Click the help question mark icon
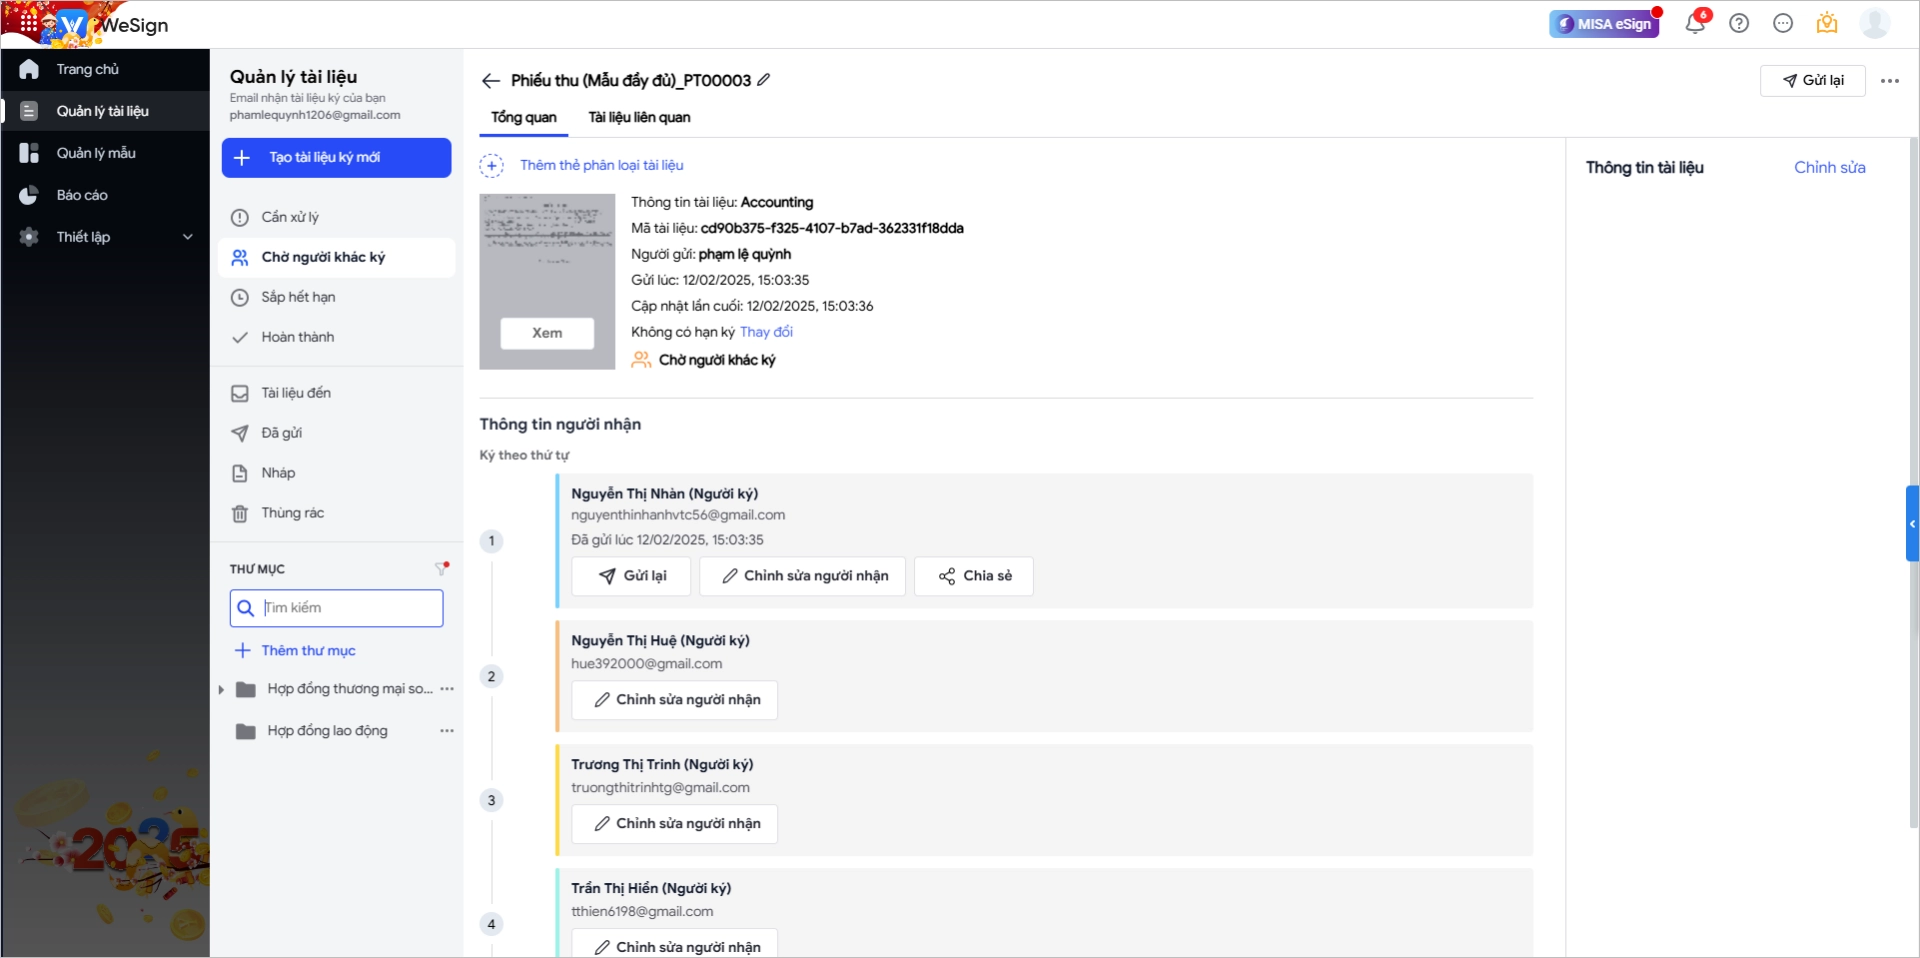 point(1739,23)
